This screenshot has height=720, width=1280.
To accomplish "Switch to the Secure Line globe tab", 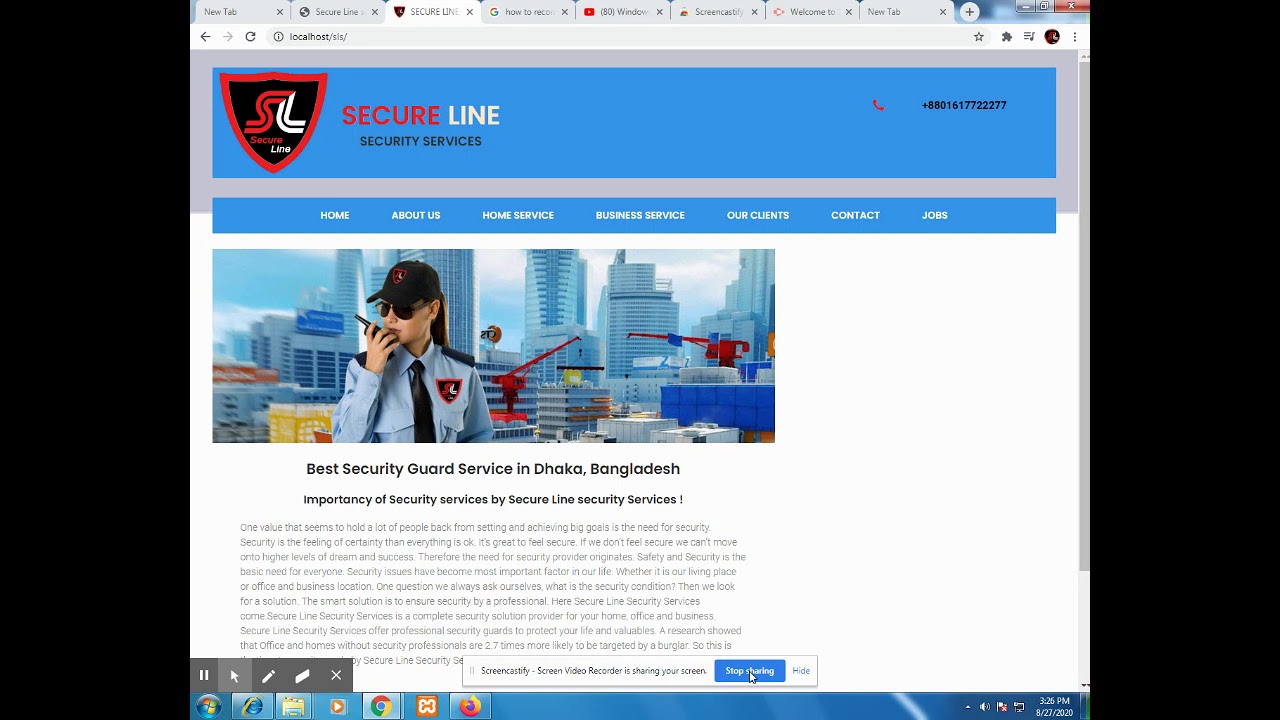I will pyautogui.click(x=337, y=12).
